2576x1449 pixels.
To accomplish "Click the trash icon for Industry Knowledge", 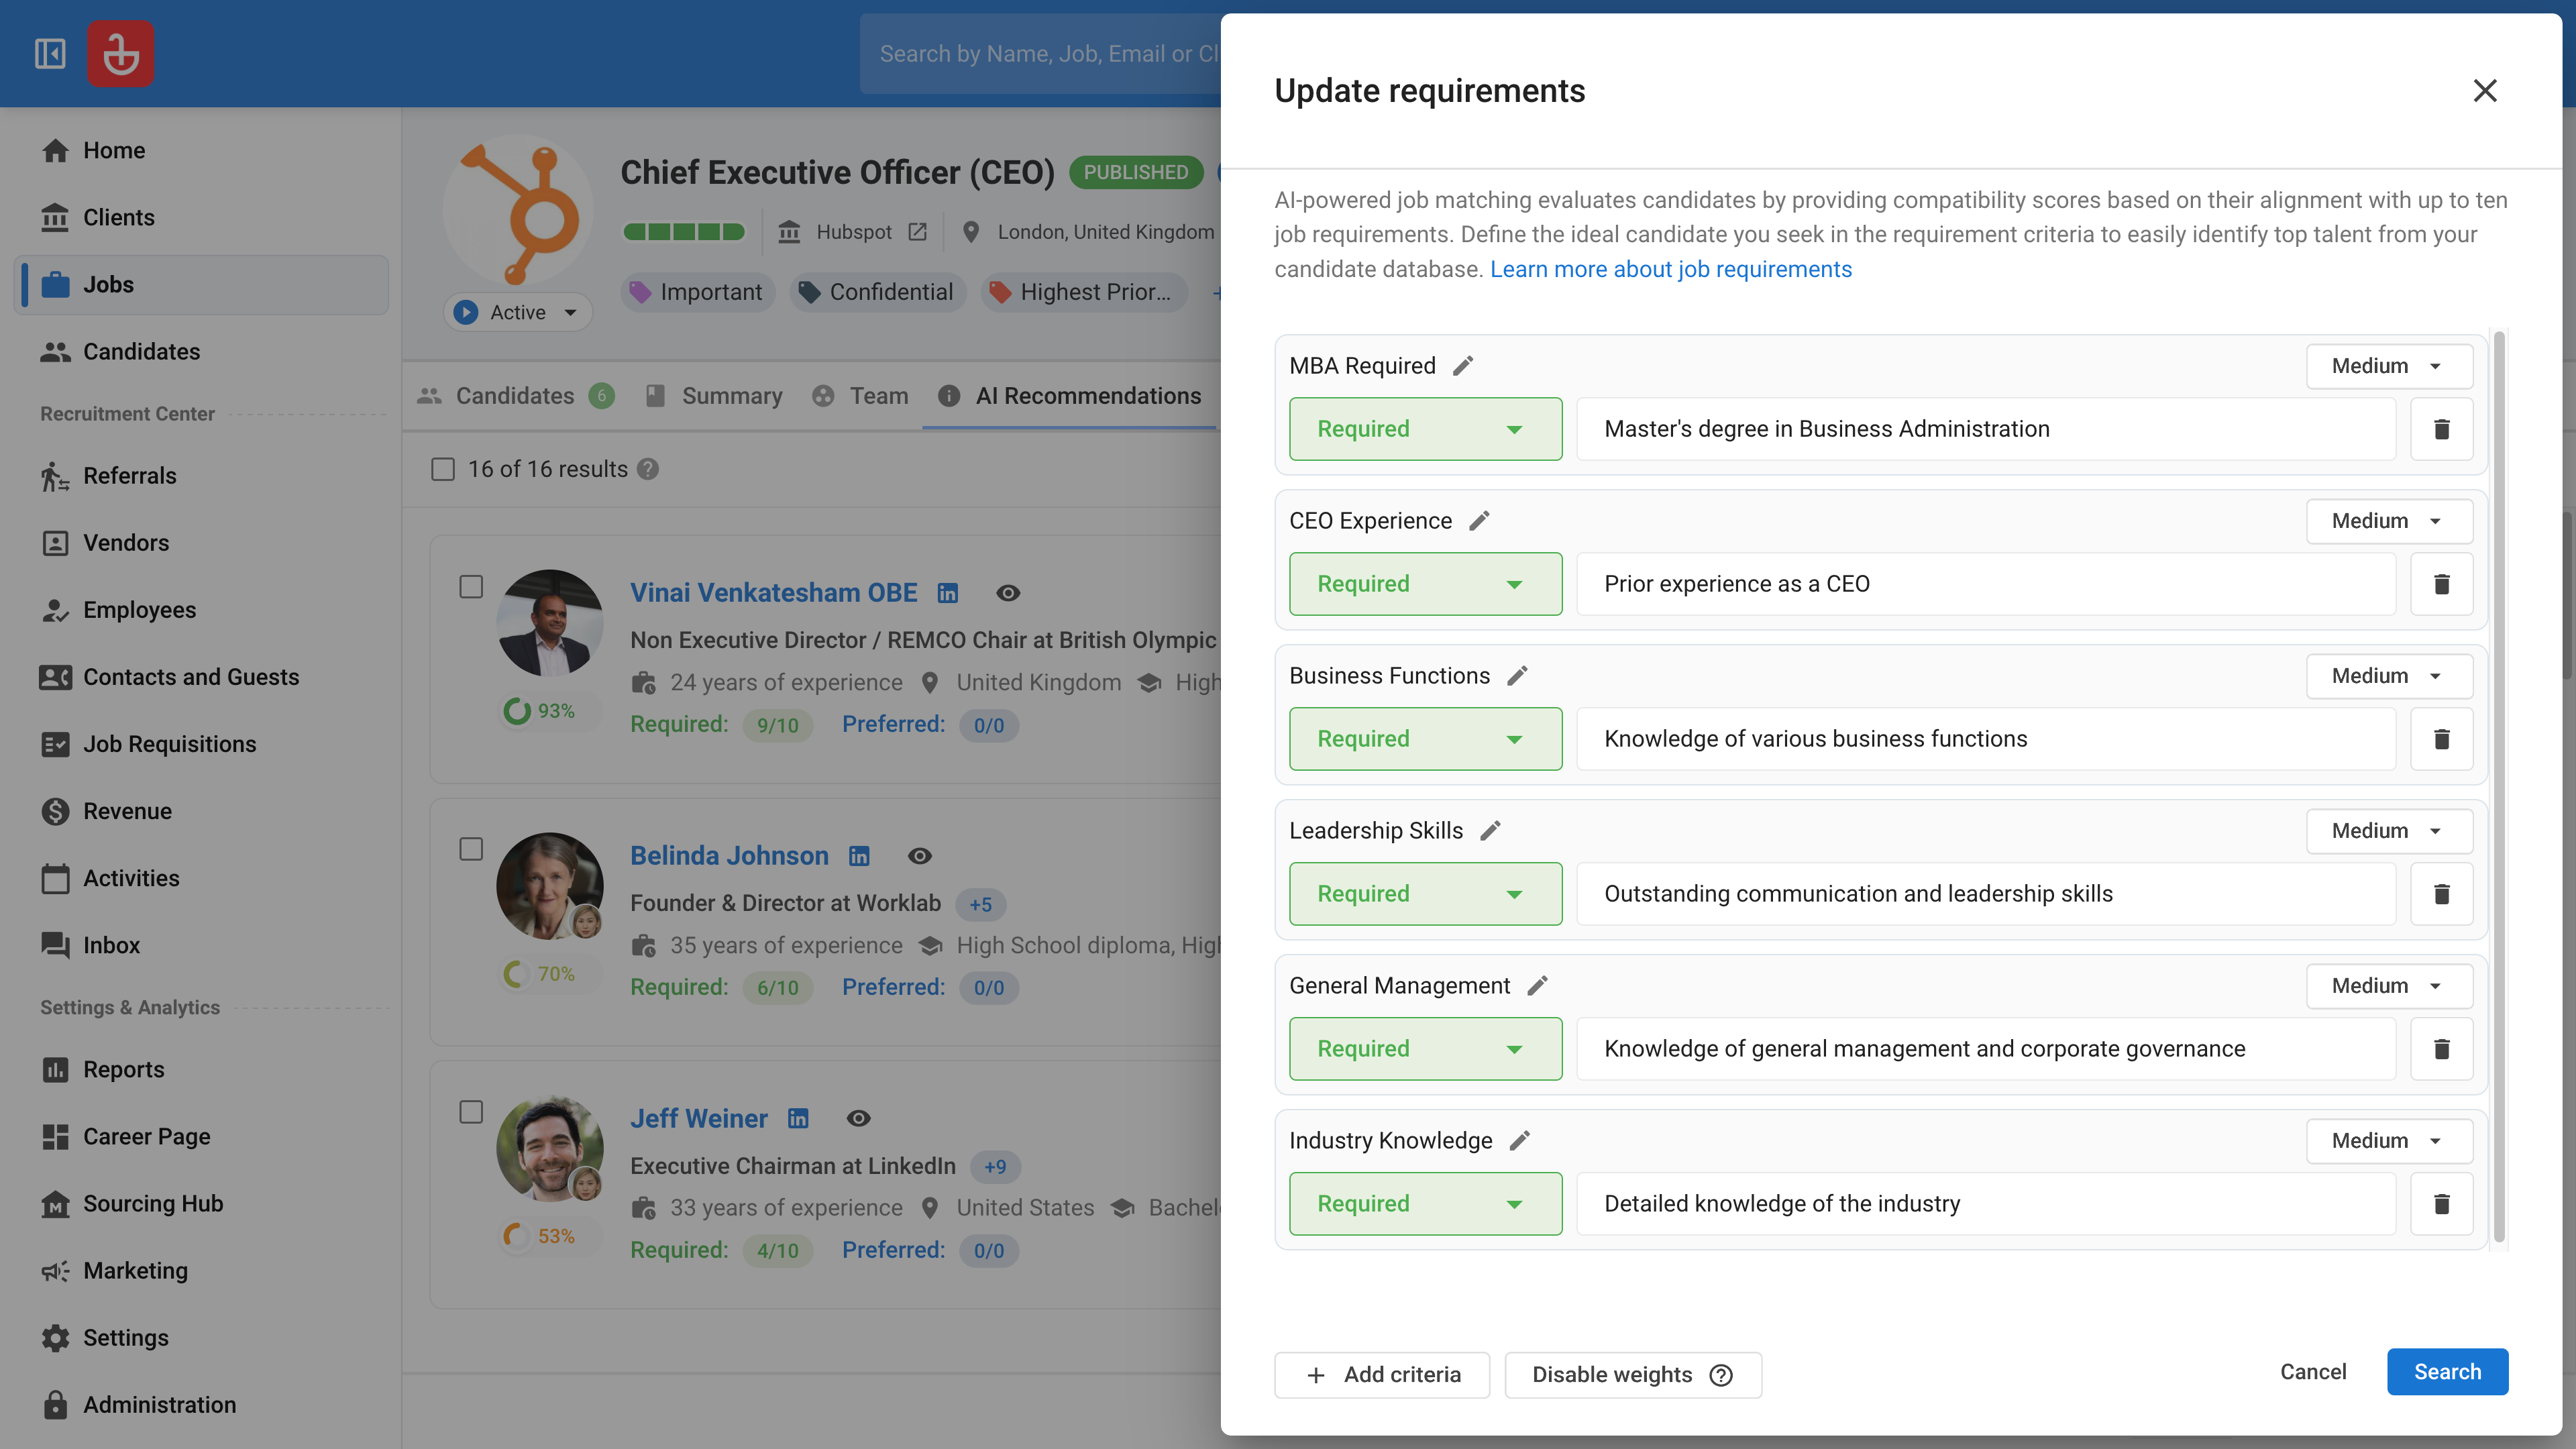I will coord(2441,1204).
